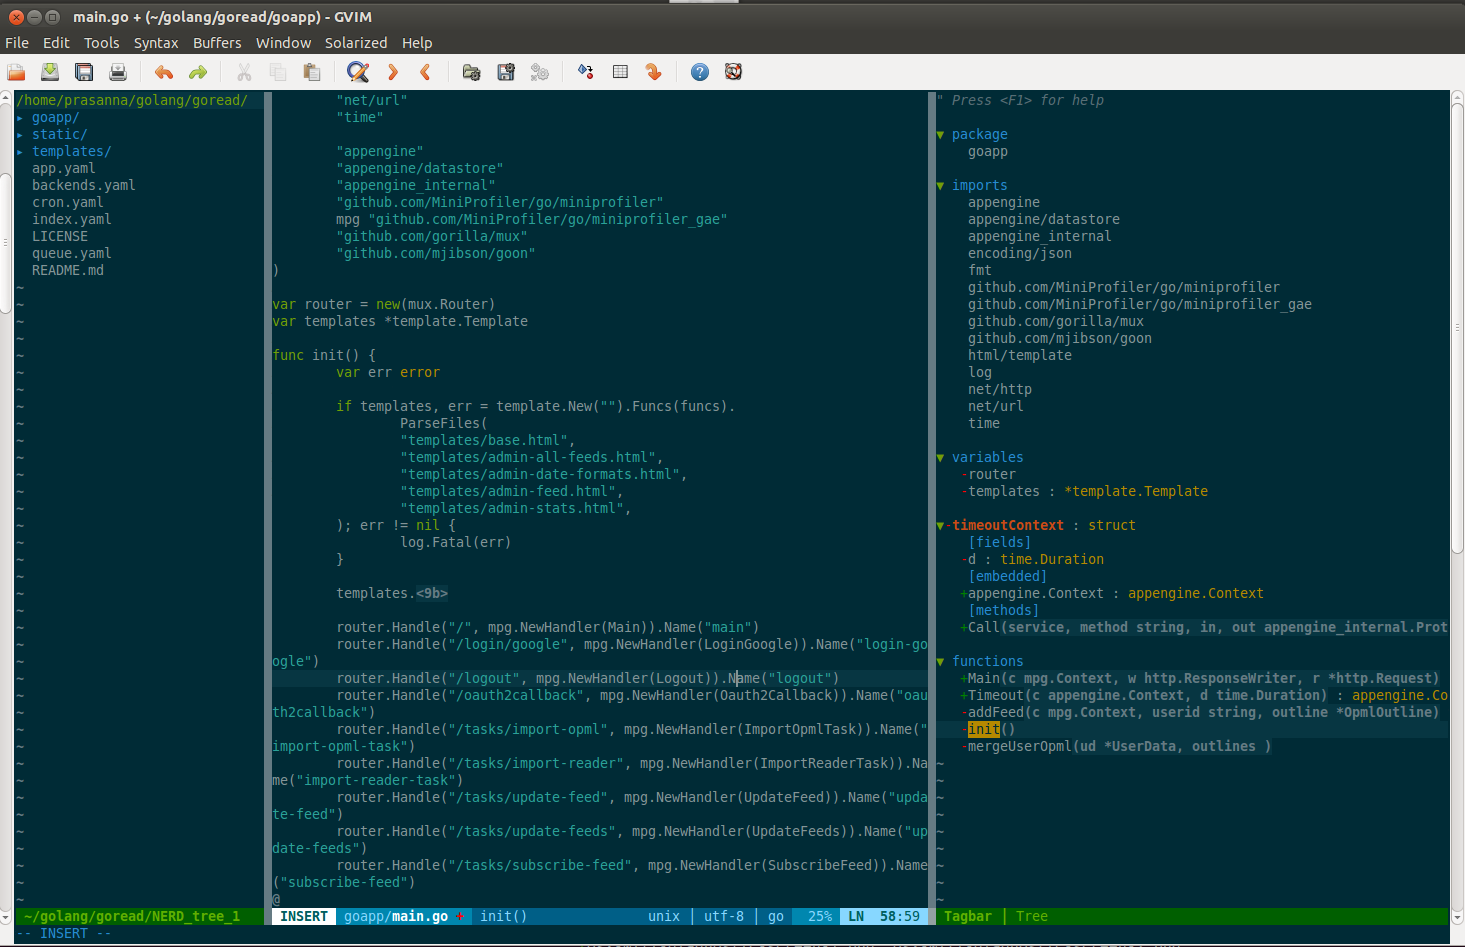
Task: Open the Tools menu
Action: 102,43
